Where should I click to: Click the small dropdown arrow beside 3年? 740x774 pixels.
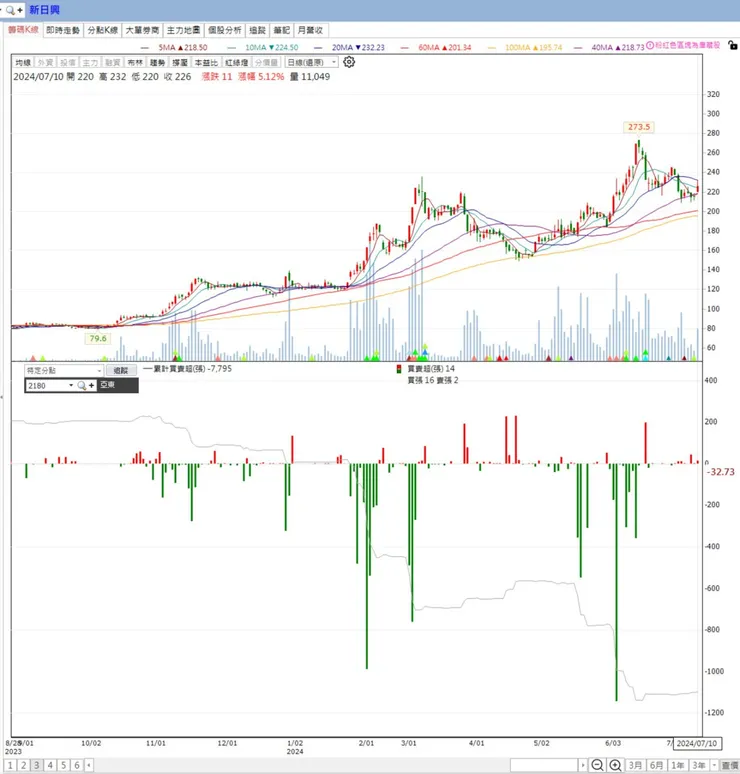(714, 765)
